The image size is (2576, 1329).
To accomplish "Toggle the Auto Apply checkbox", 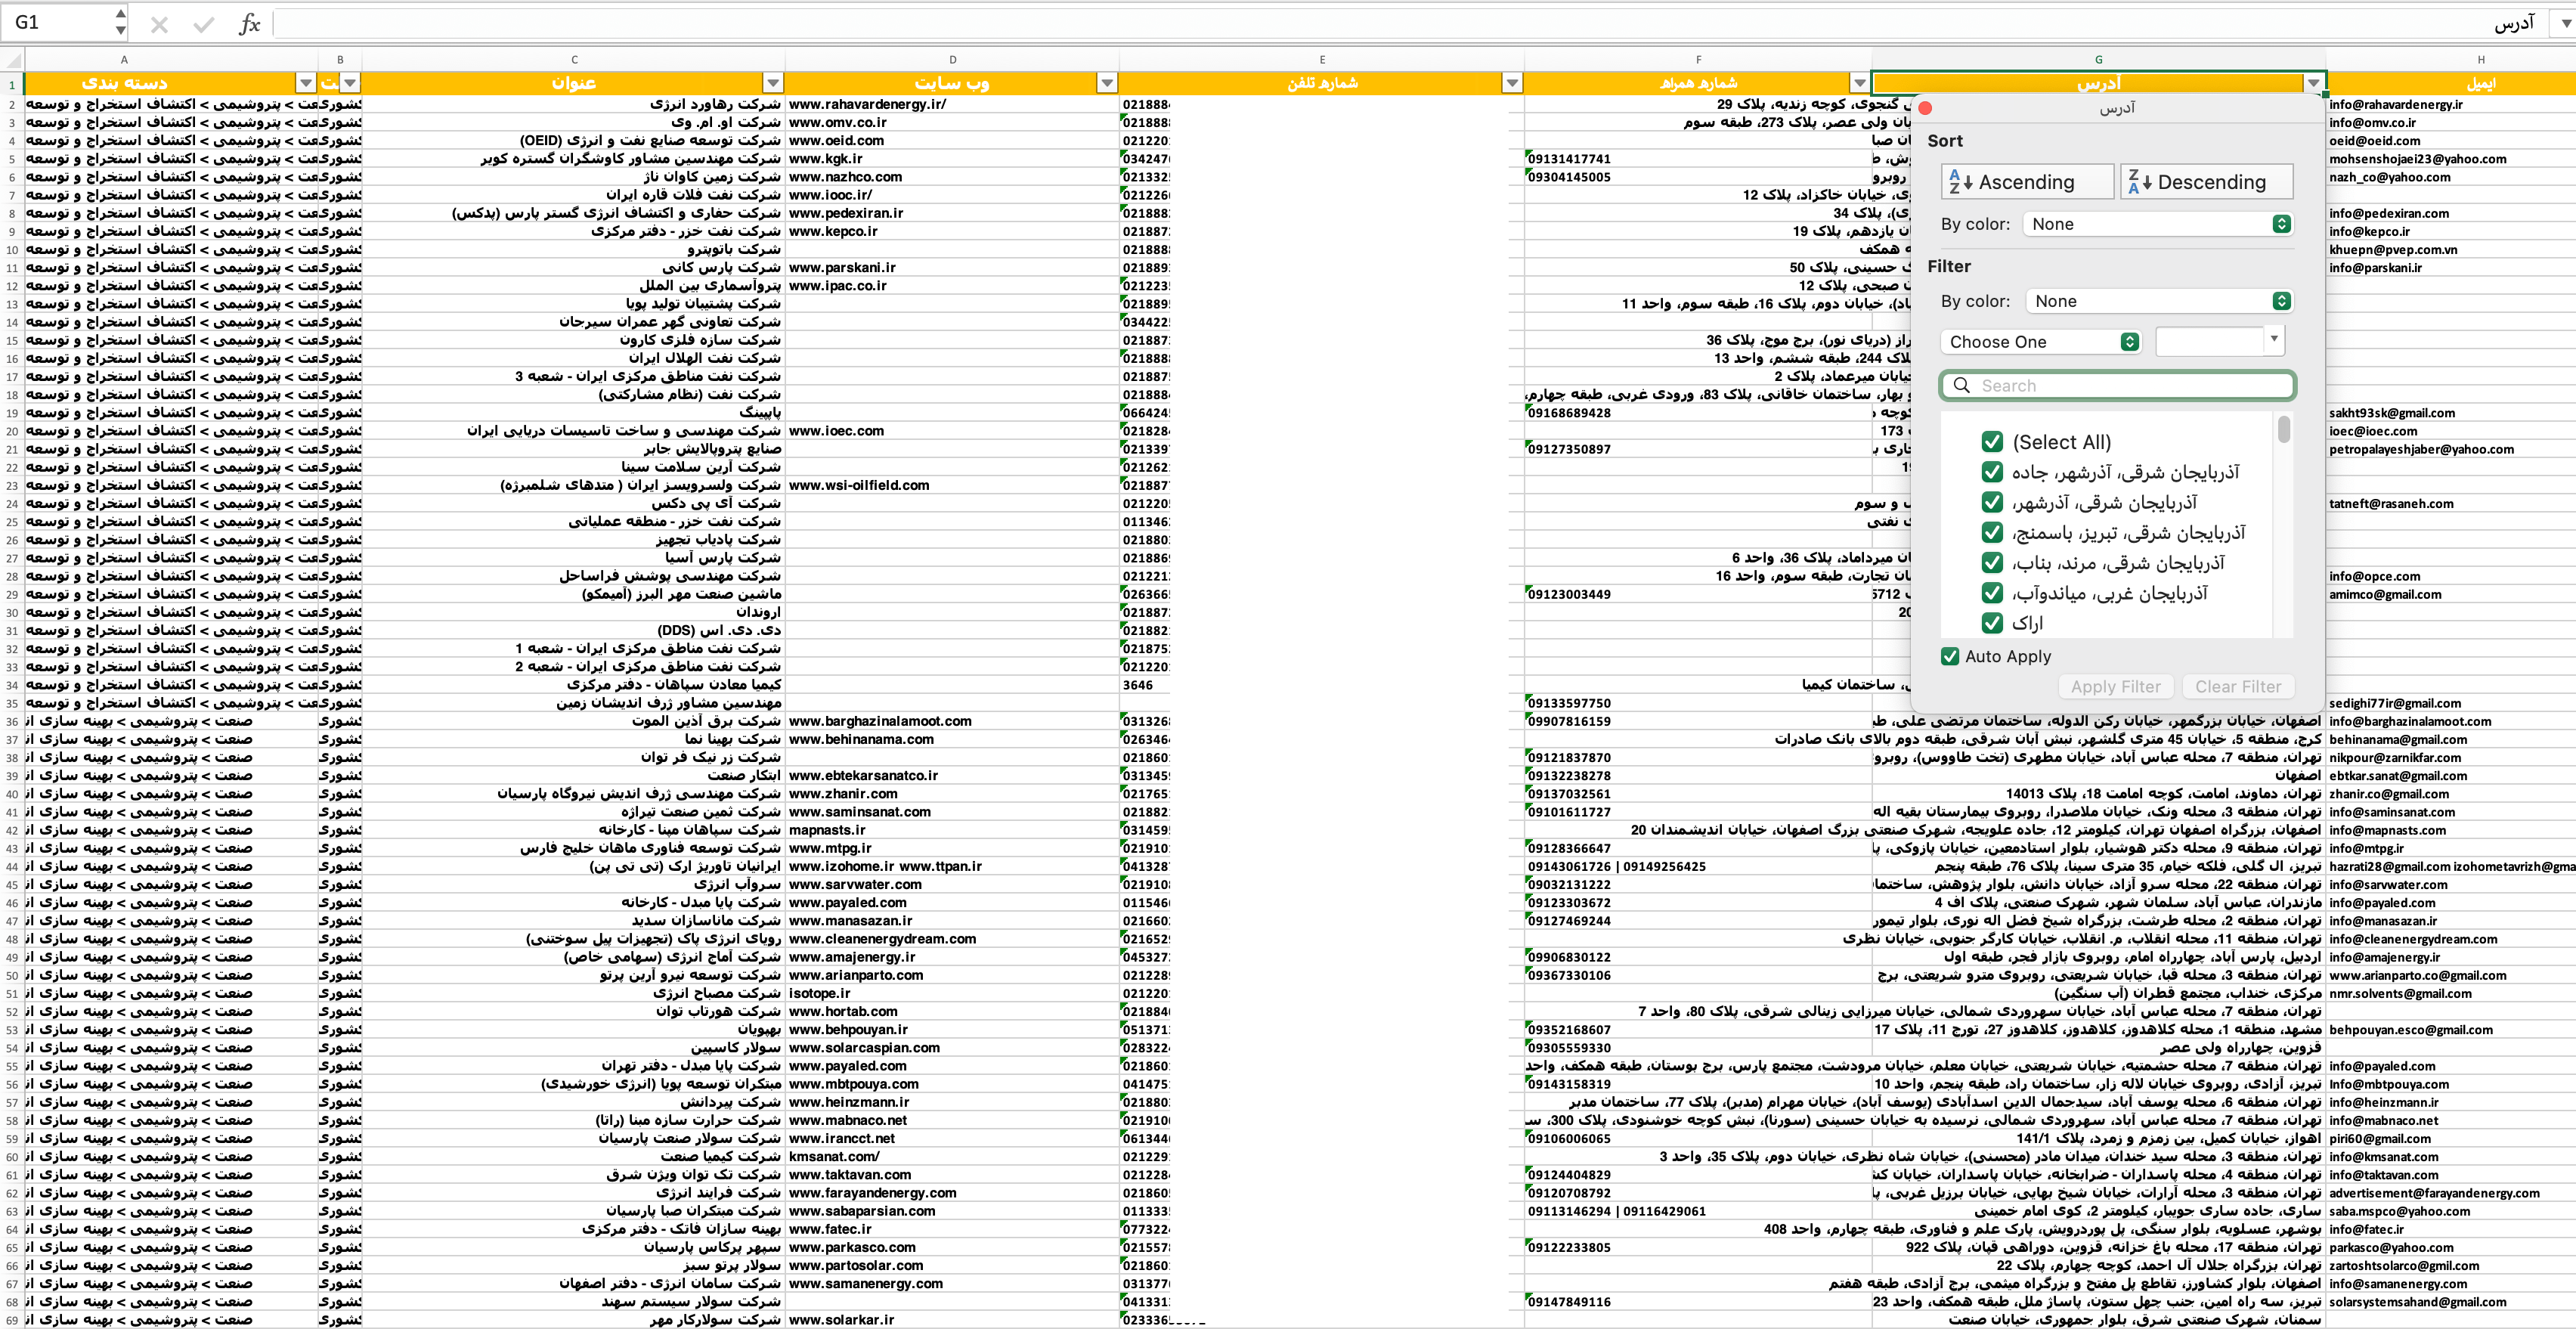I will pos(1950,656).
